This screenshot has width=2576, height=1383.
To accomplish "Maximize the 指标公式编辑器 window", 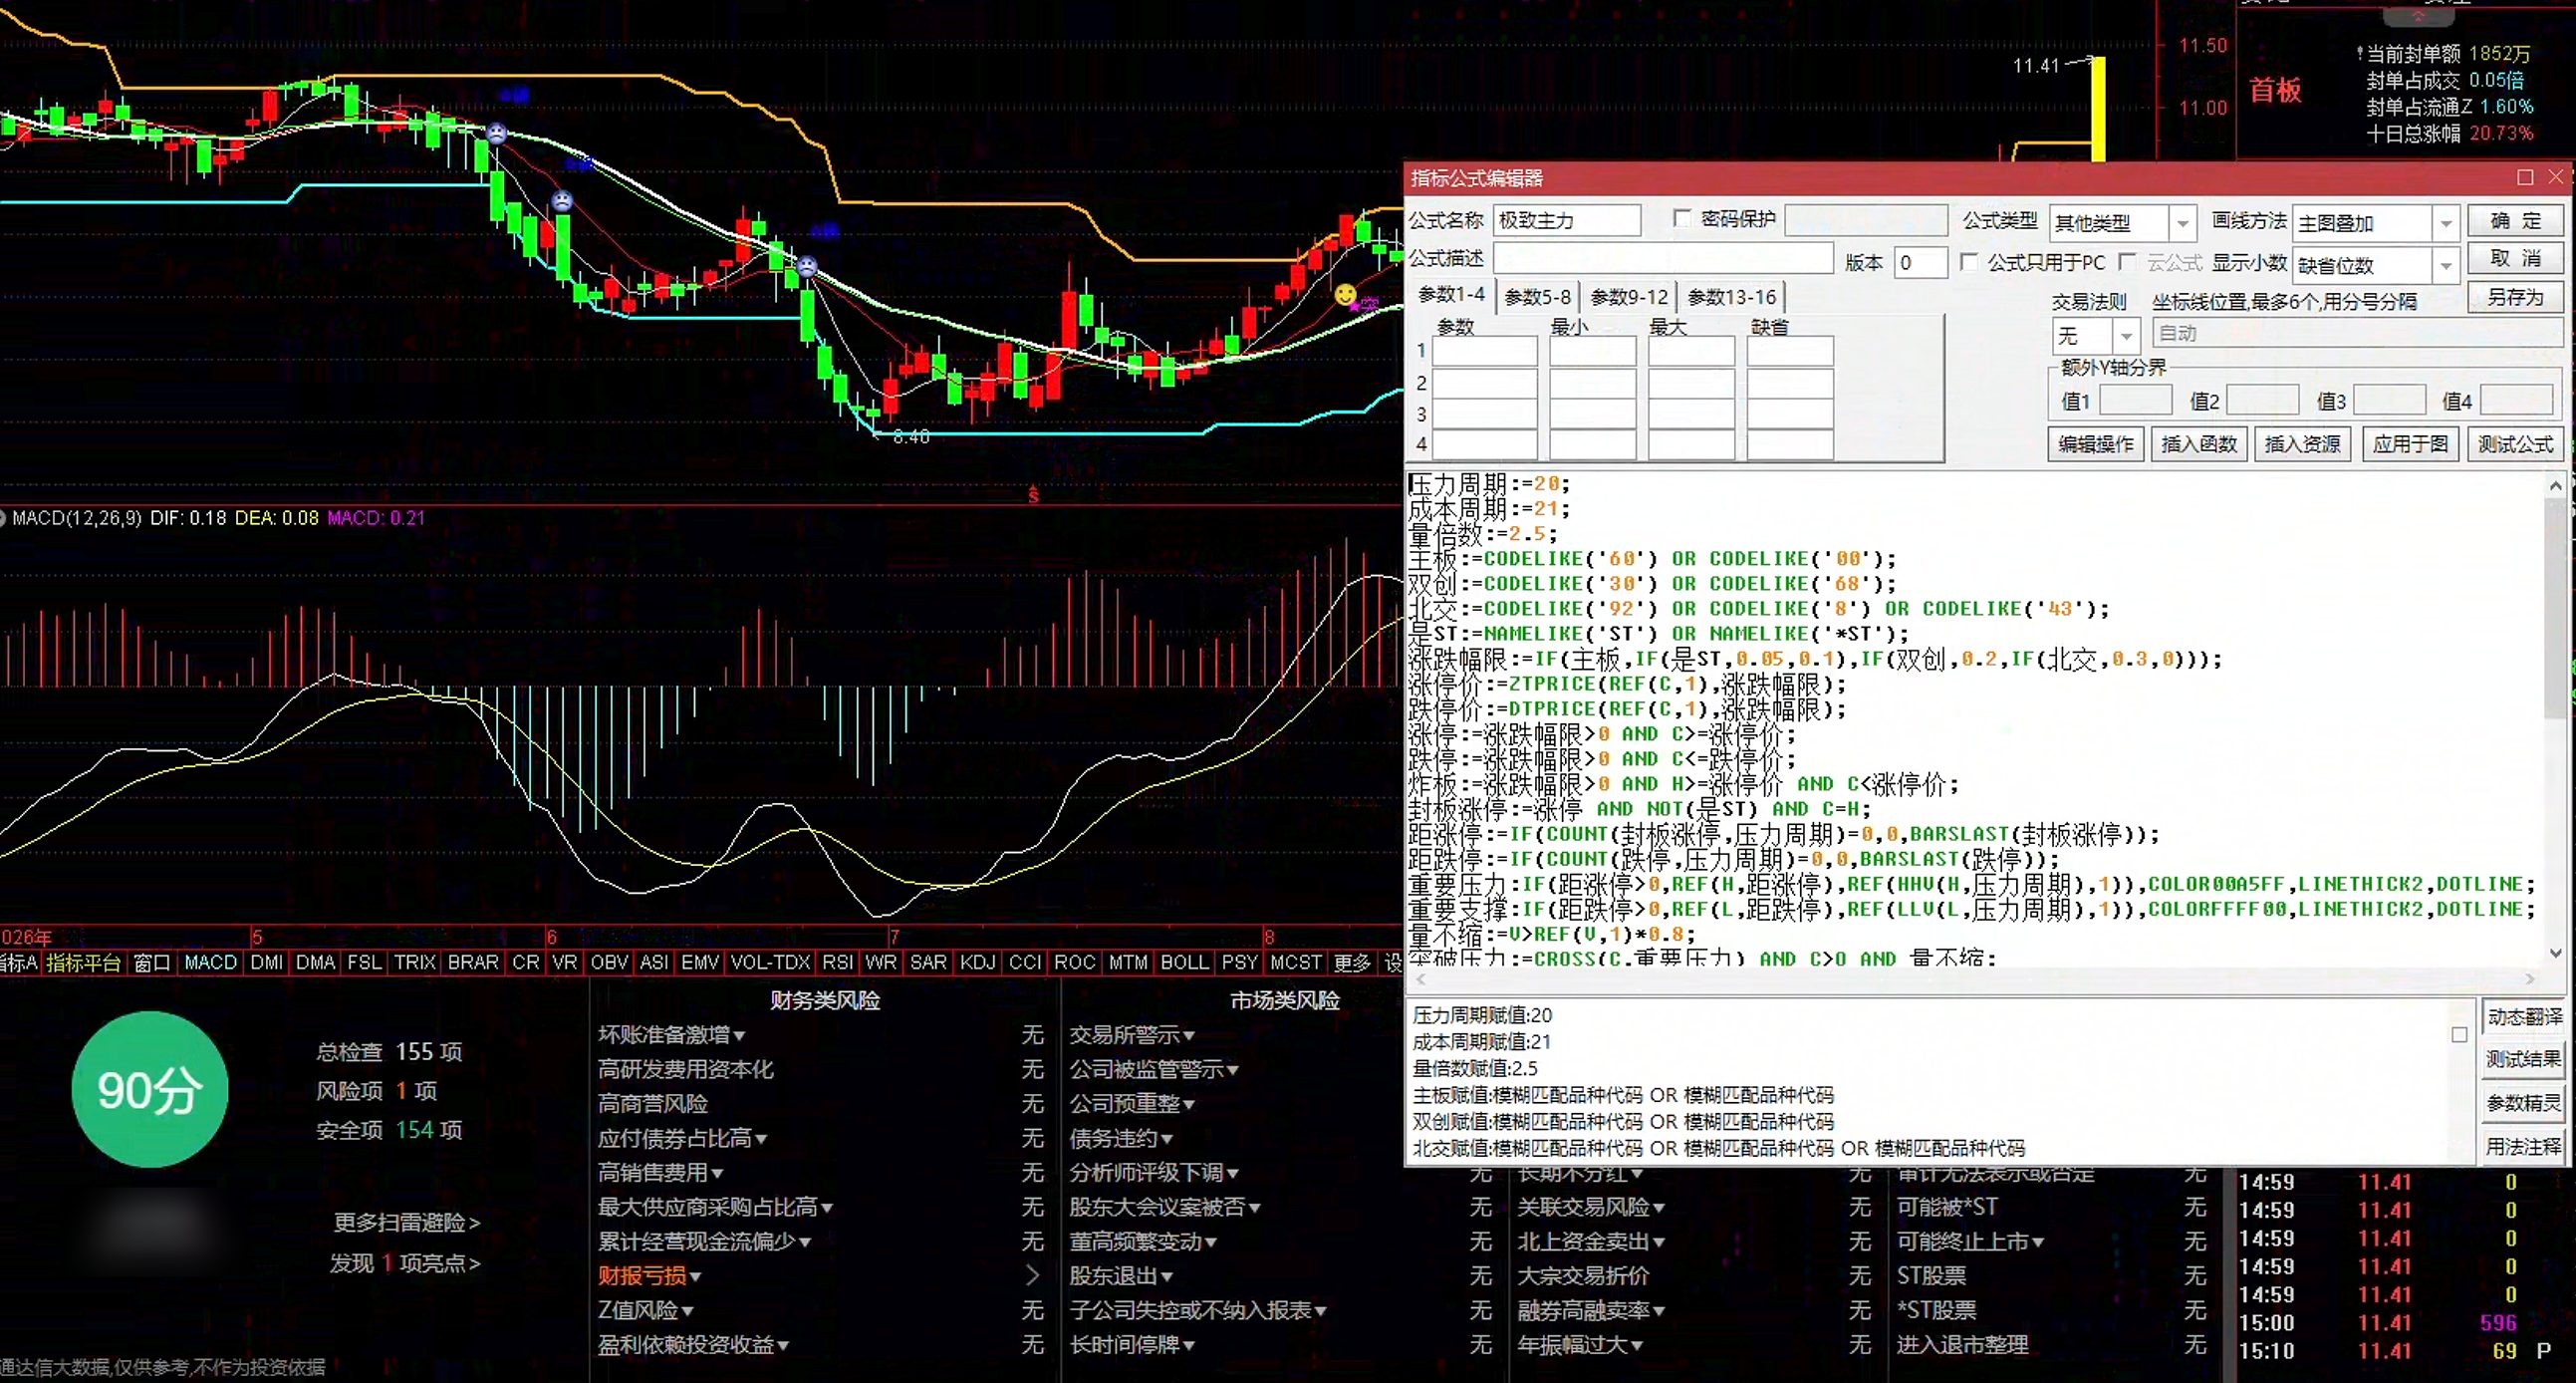I will (2525, 177).
